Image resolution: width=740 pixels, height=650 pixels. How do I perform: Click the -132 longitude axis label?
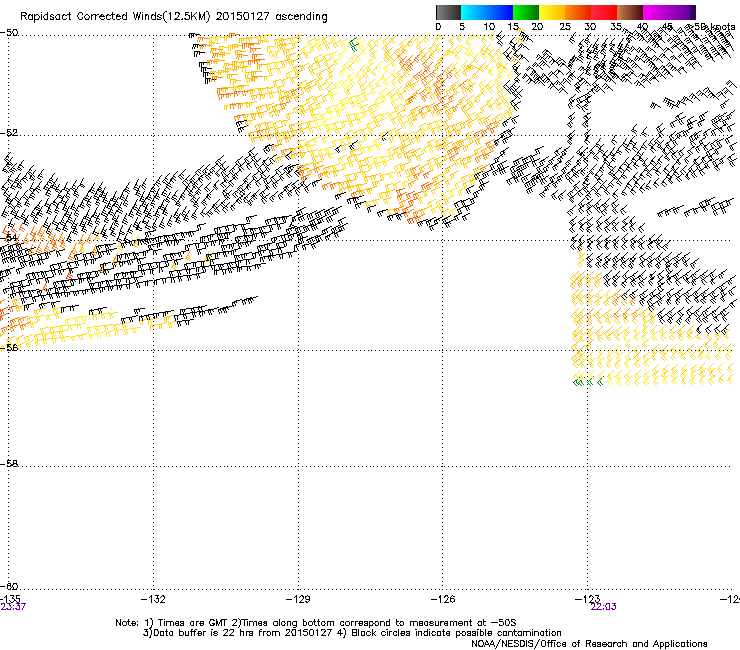click(x=153, y=599)
